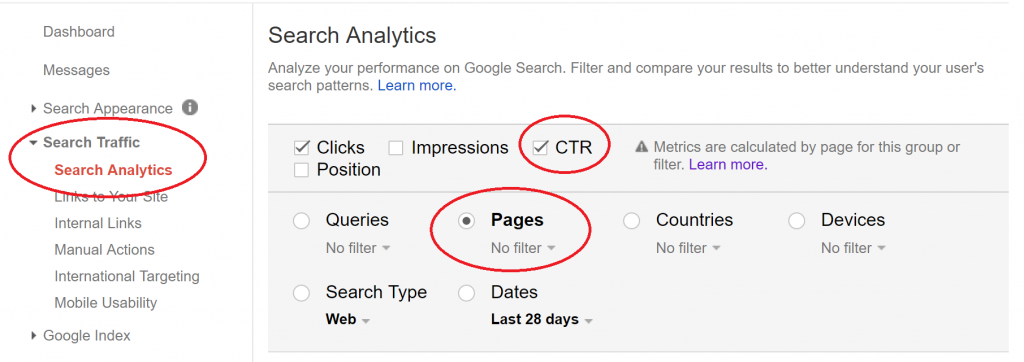Collapse the Search Traffic section
This screenshot has width=1024, height=362.
[x=34, y=142]
